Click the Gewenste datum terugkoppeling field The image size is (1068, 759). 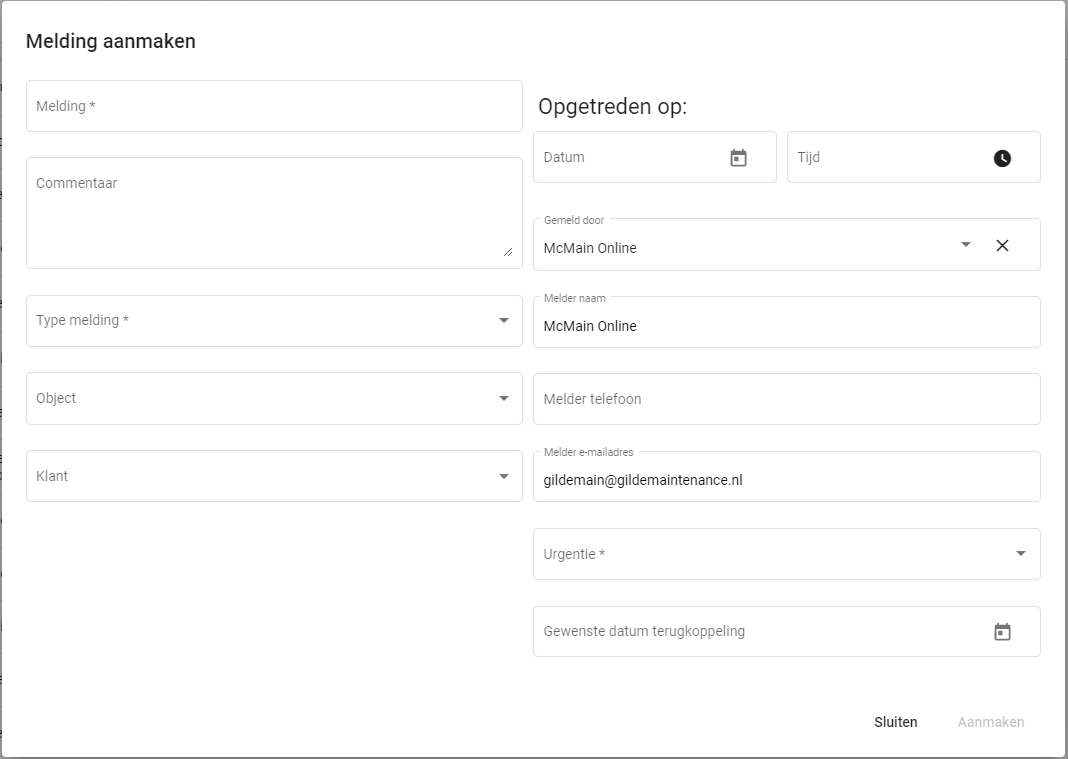tap(760, 632)
